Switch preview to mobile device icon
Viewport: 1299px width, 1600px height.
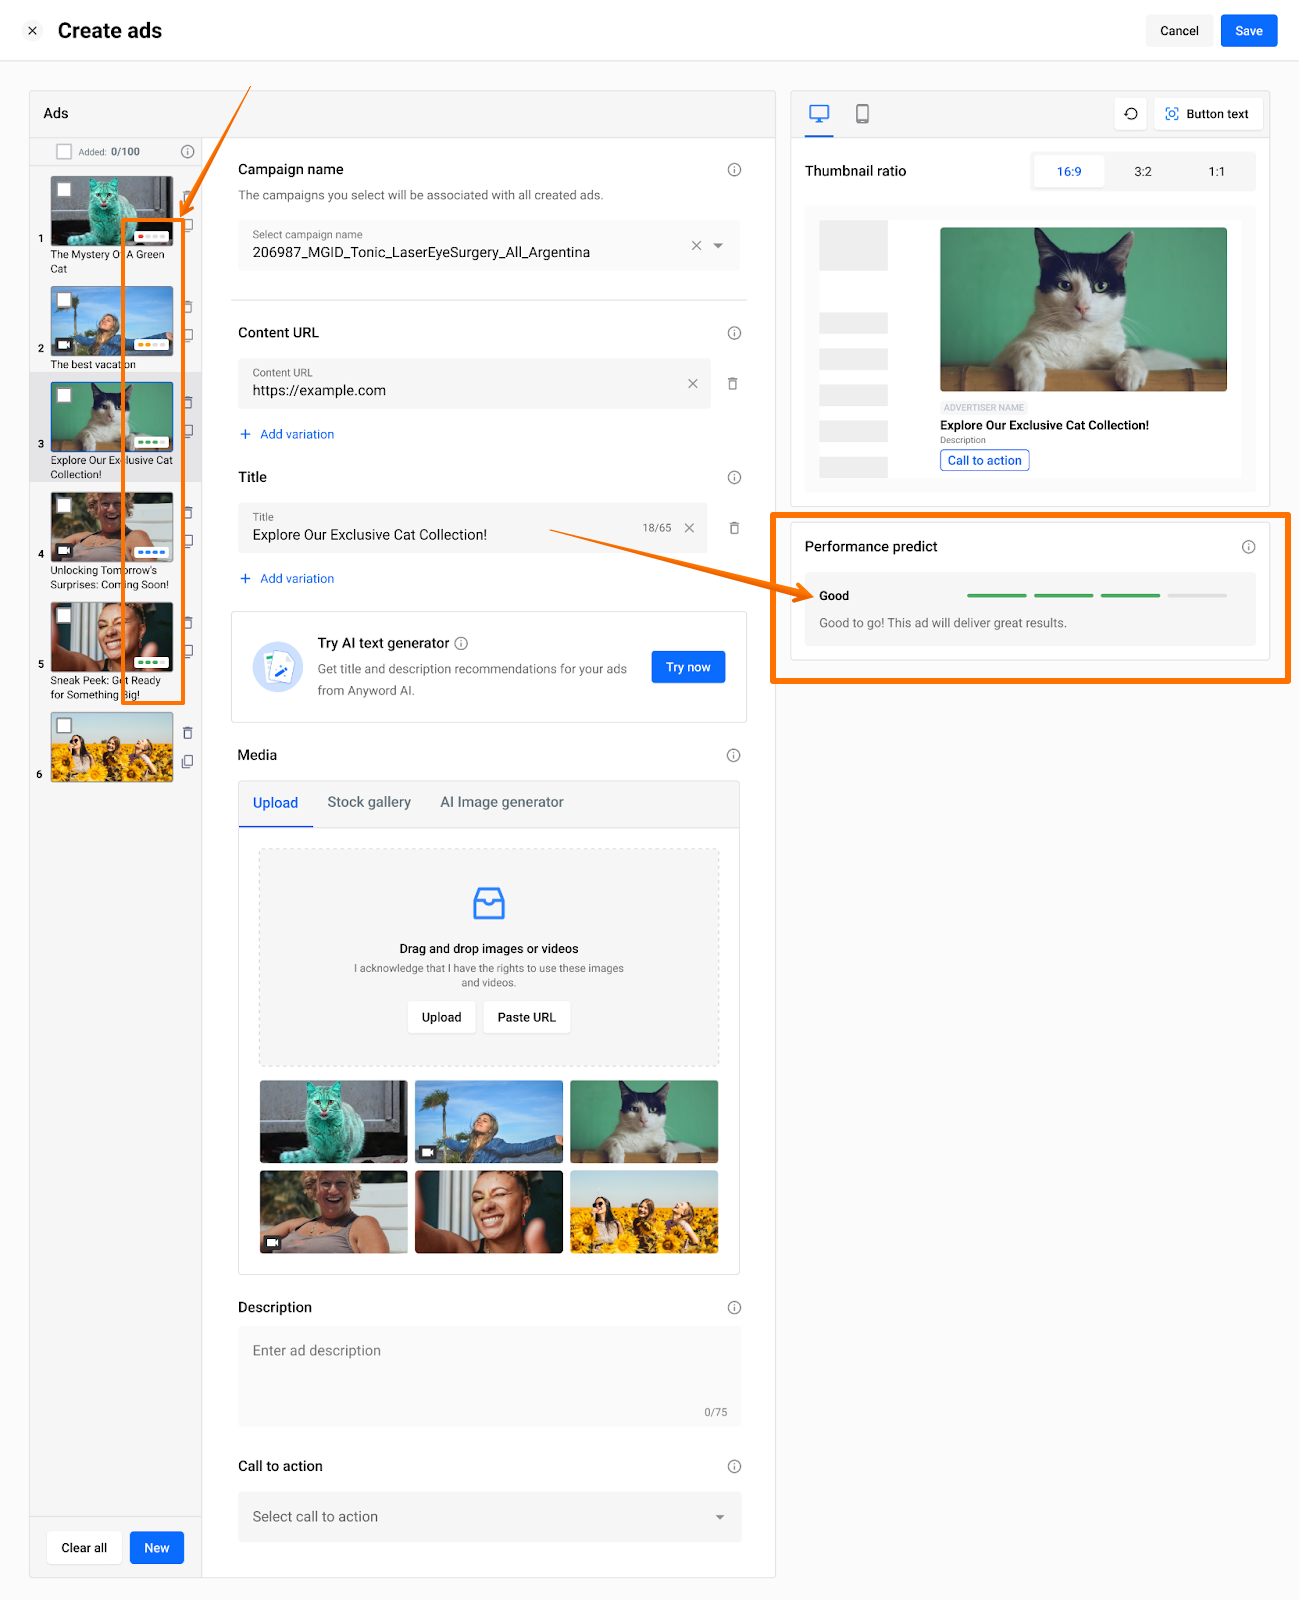coord(862,114)
